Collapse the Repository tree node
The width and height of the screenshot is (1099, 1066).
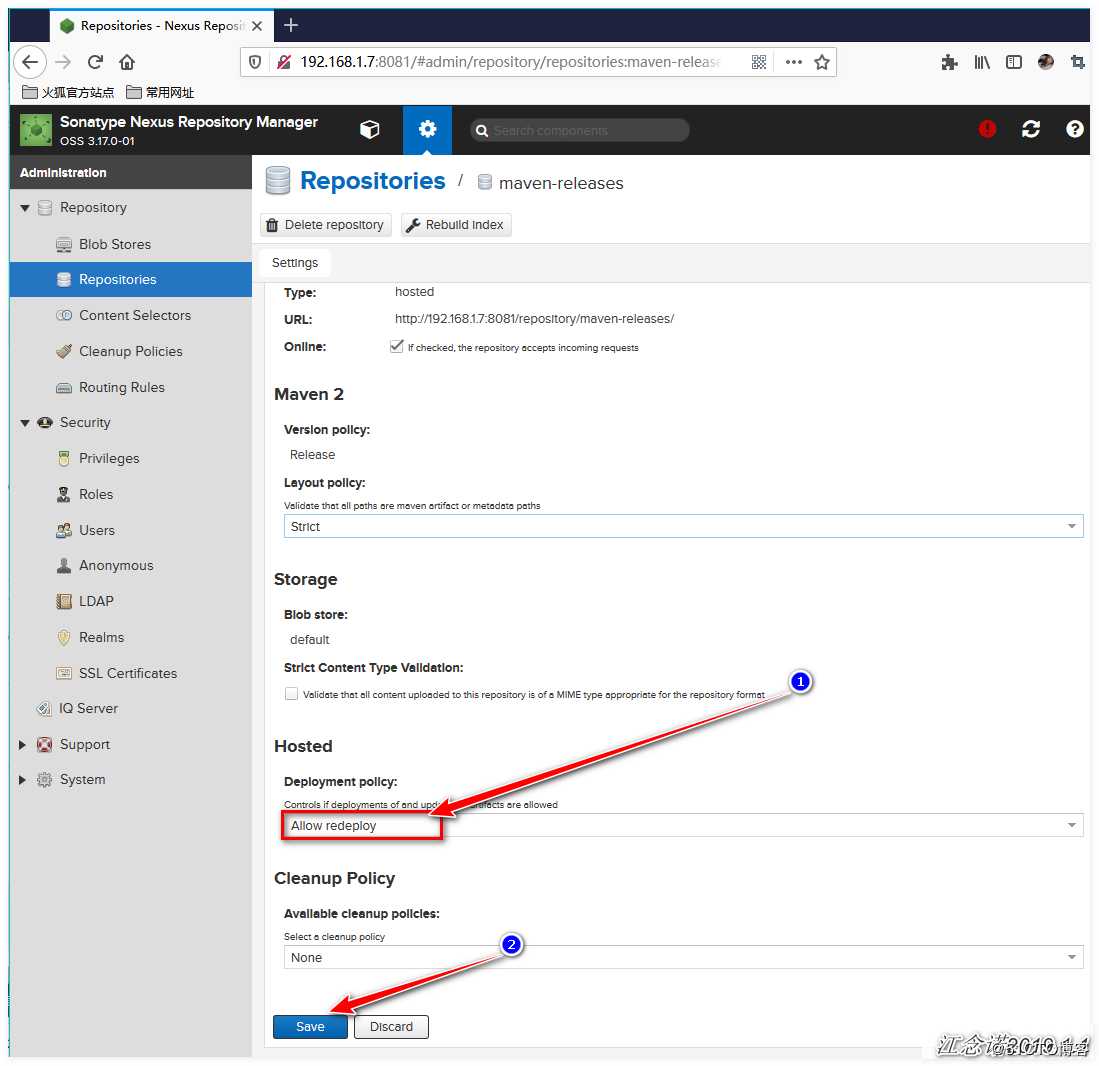(25, 207)
